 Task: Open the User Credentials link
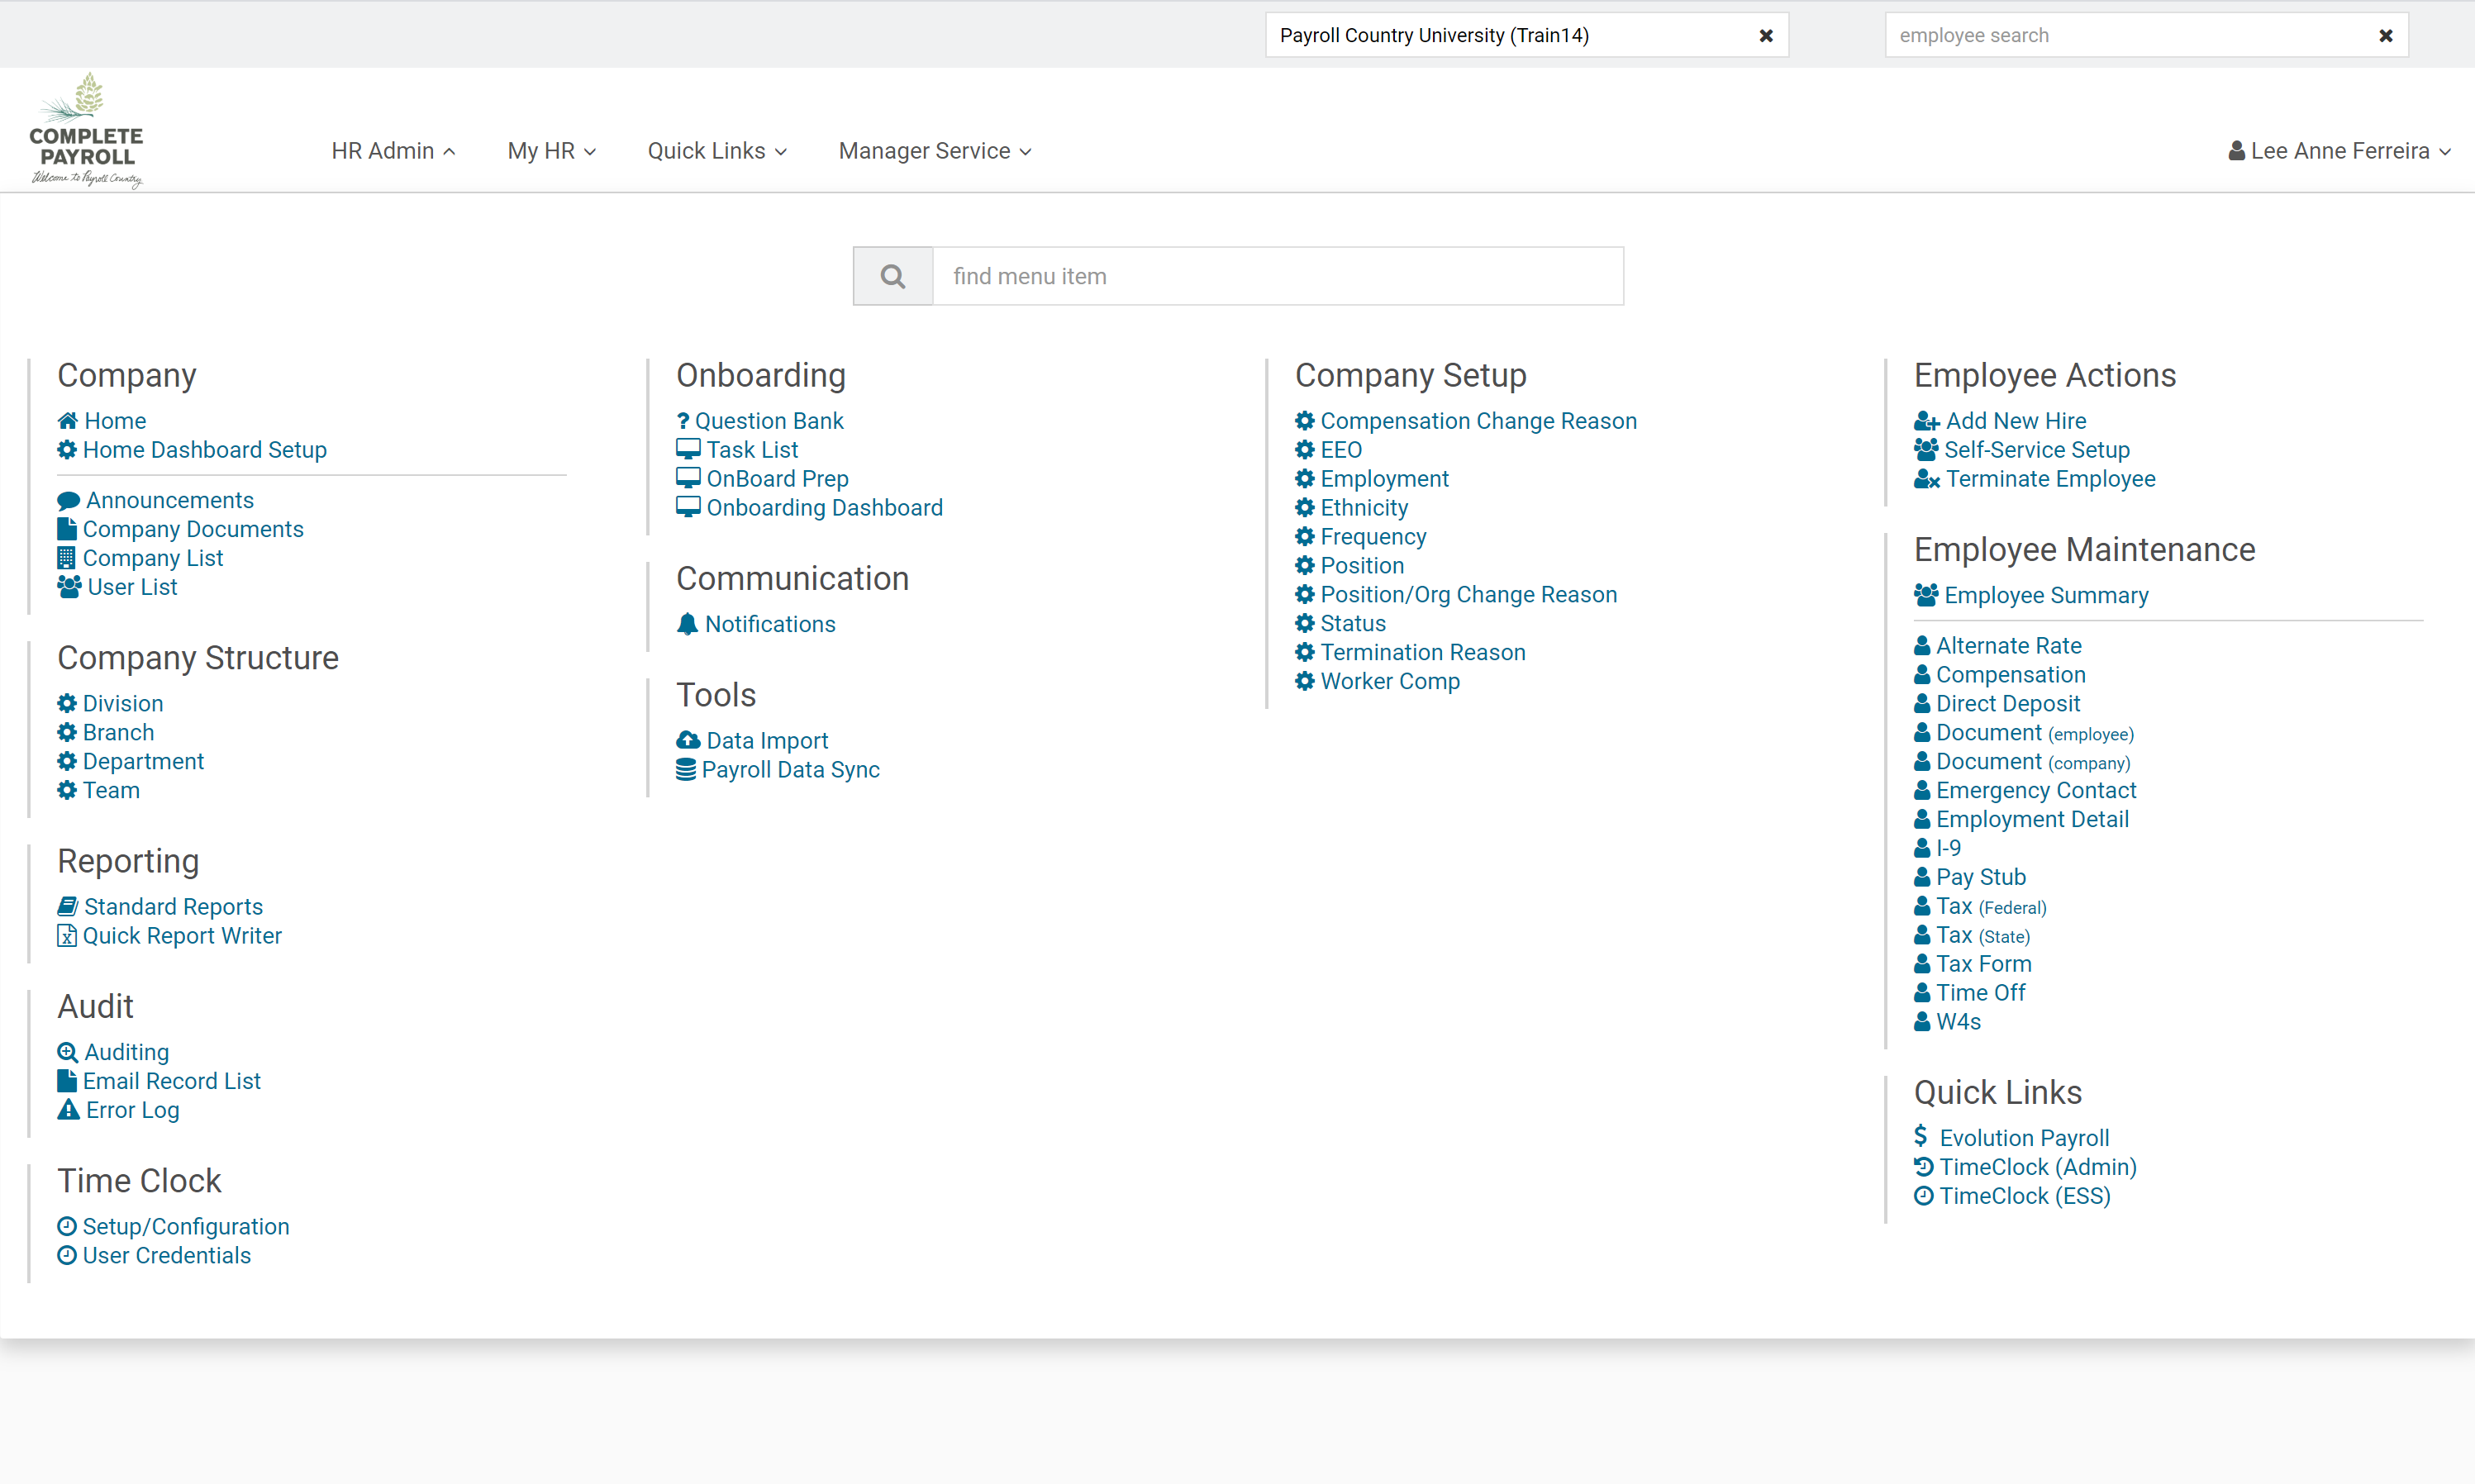pos(167,1256)
